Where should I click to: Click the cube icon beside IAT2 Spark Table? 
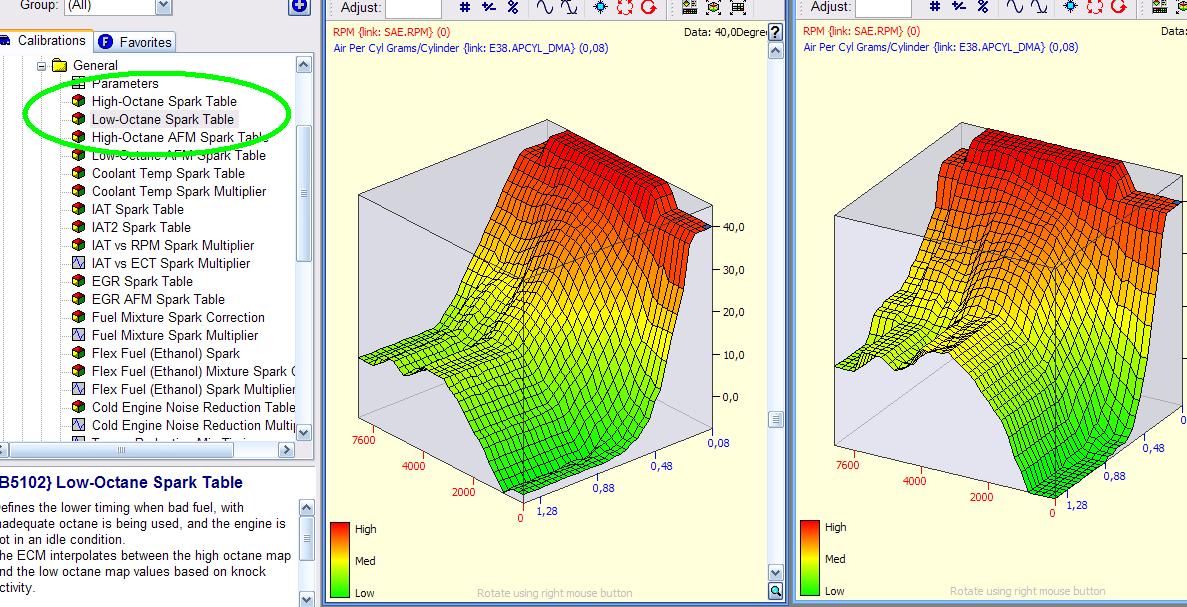point(78,227)
